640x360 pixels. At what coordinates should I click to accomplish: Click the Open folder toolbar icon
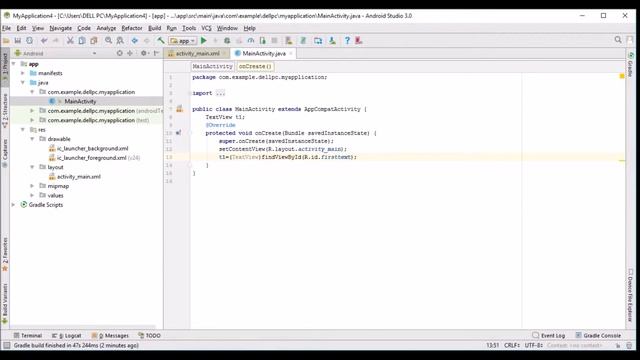(x=6, y=40)
